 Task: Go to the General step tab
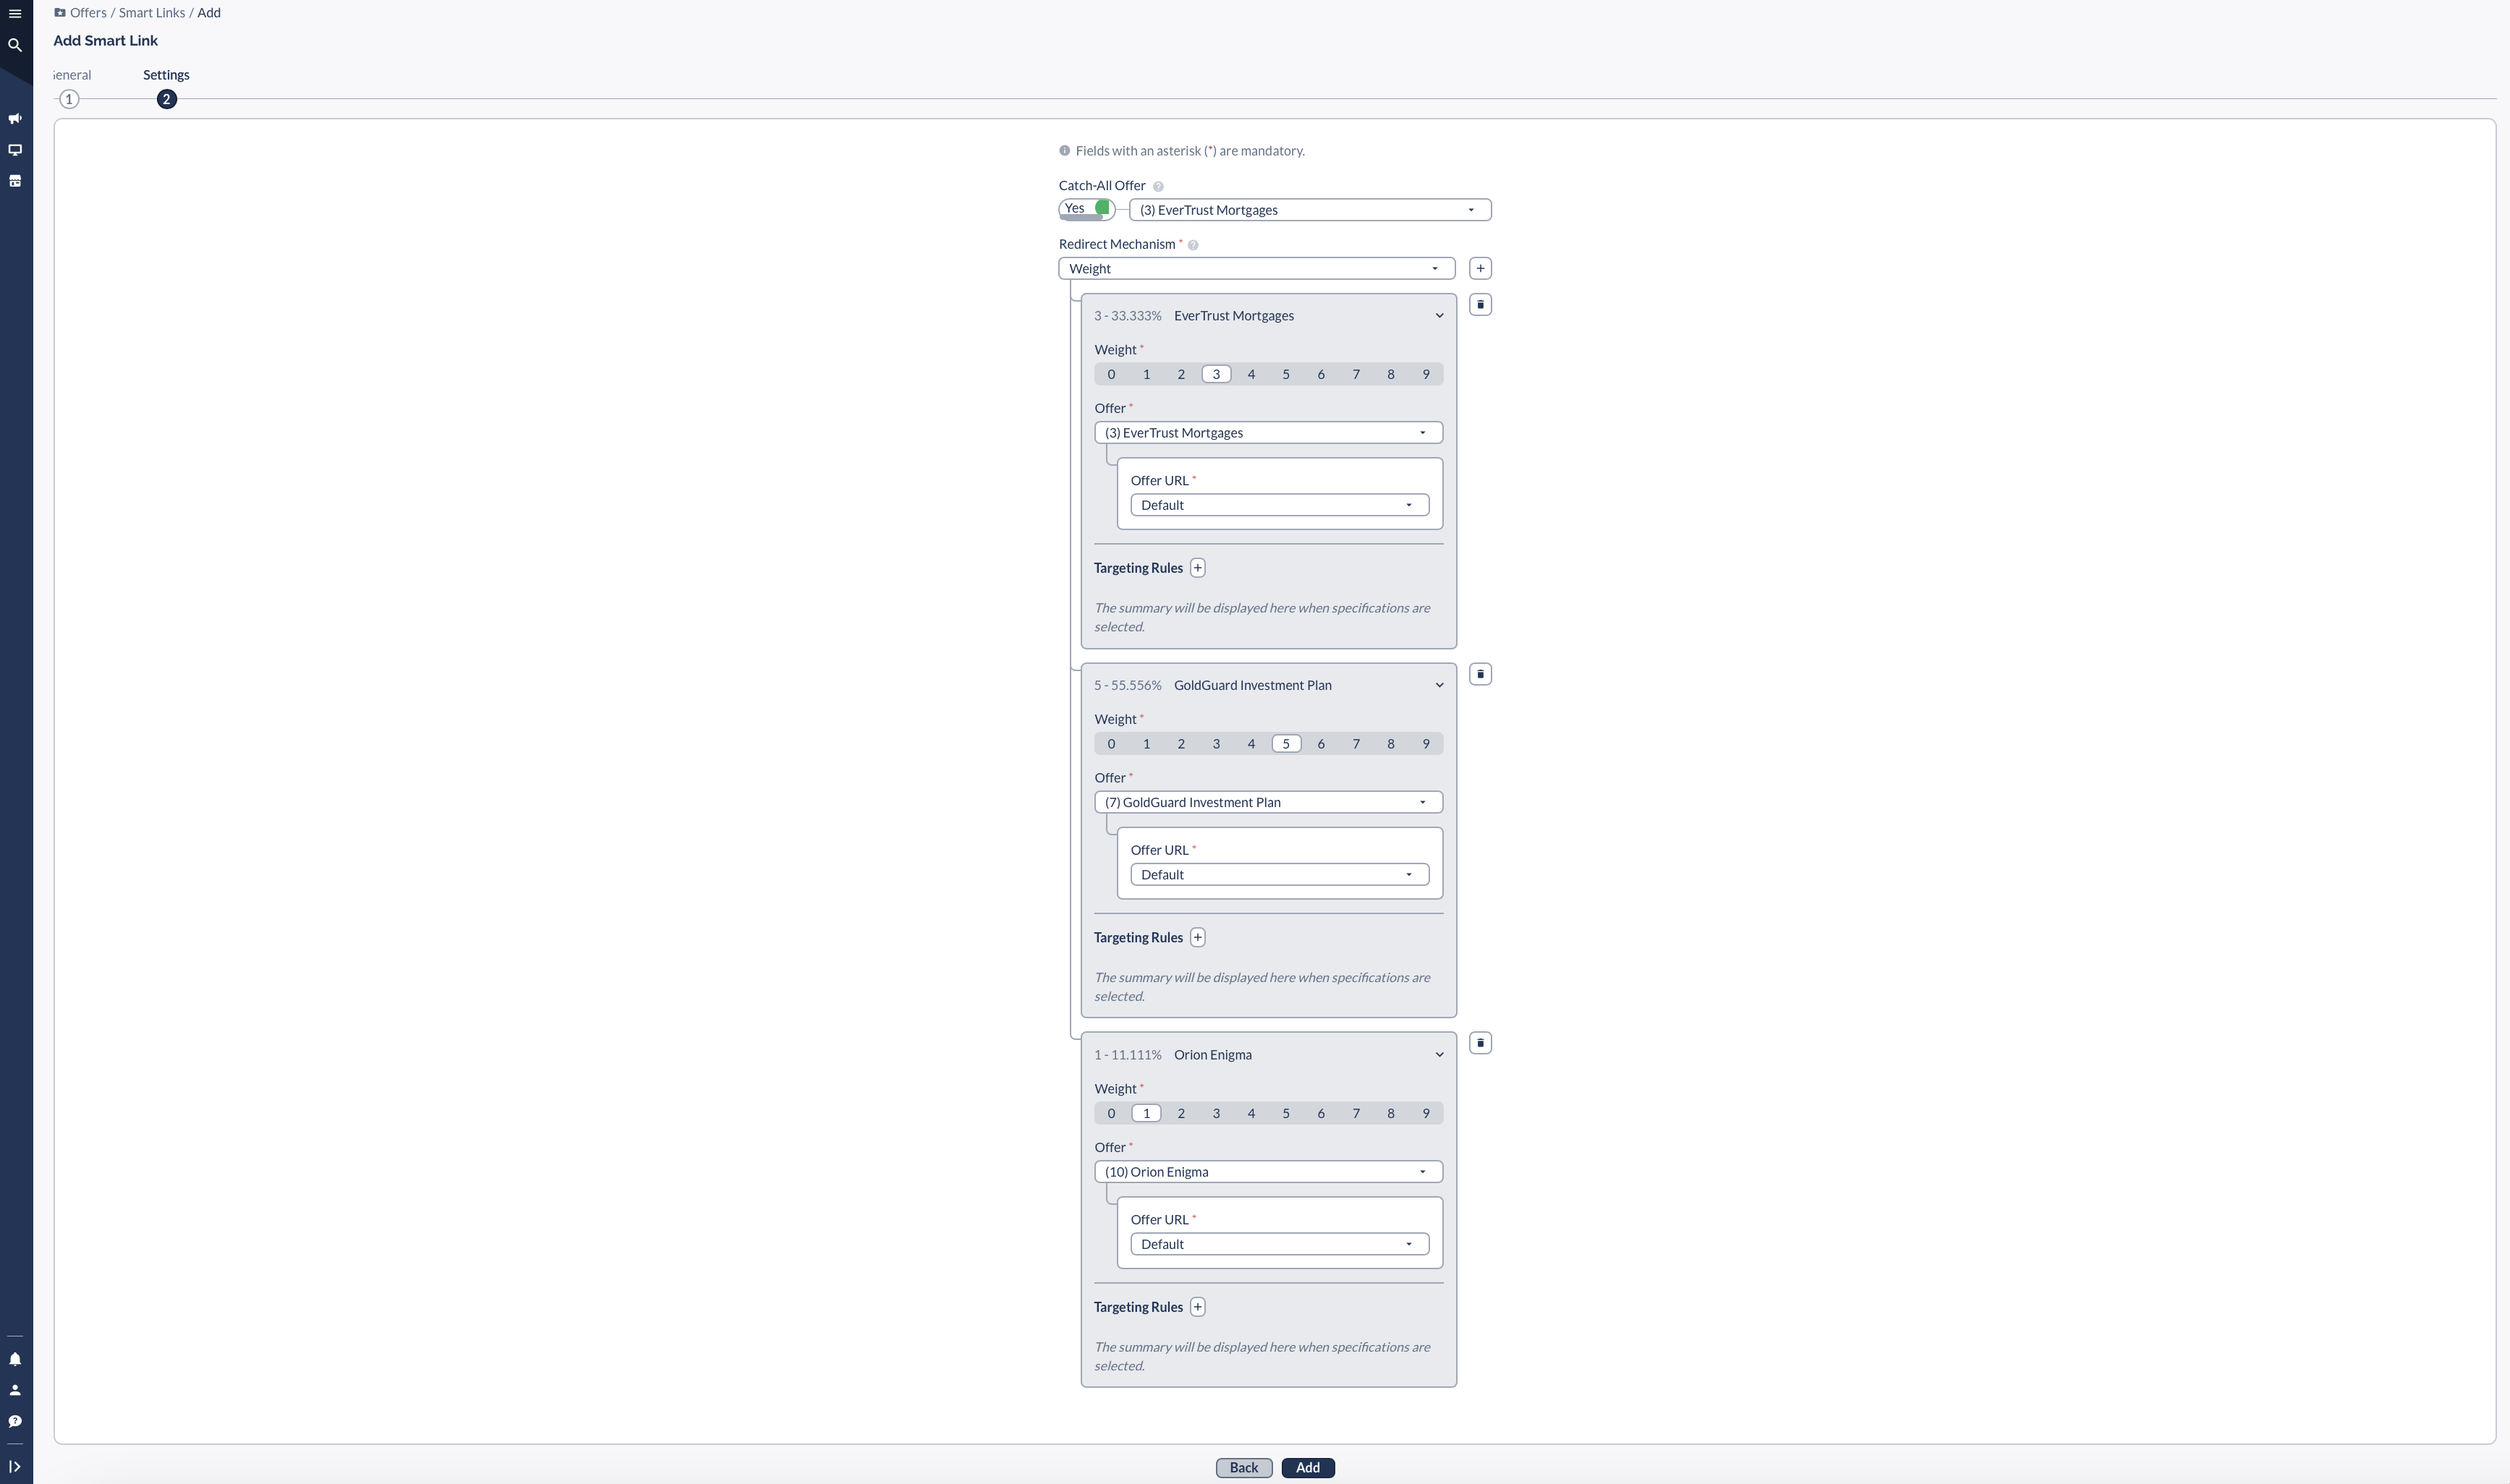click(x=72, y=75)
